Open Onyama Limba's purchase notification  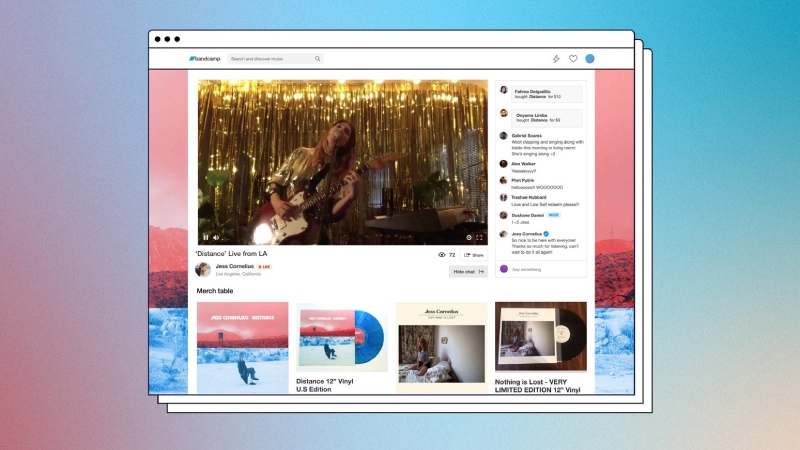(x=546, y=118)
